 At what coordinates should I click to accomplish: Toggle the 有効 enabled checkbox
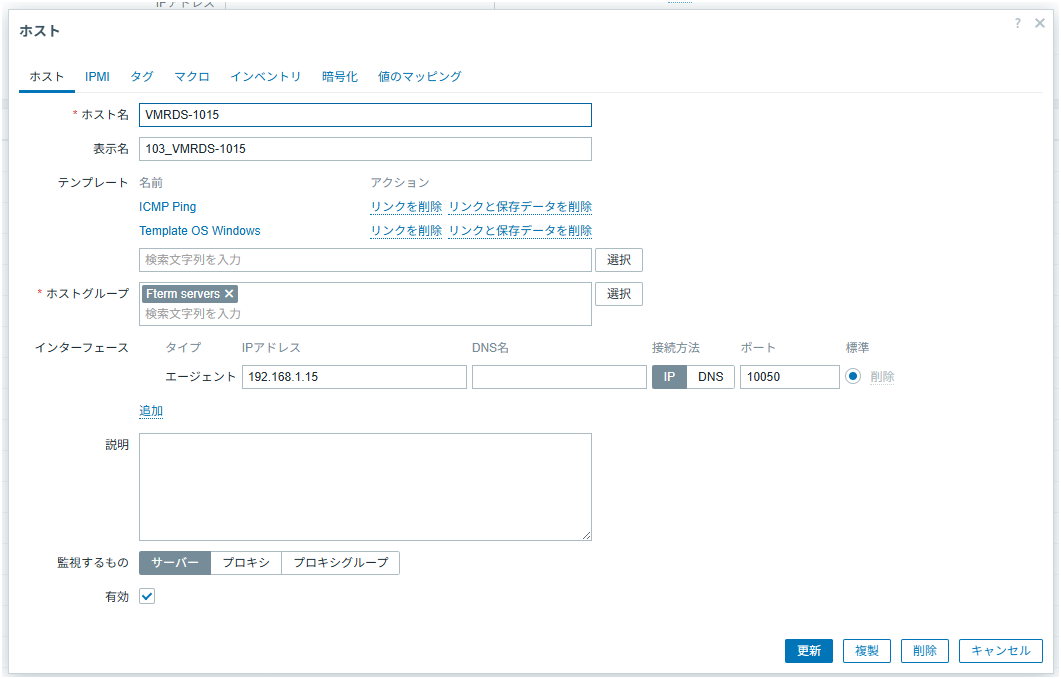pos(147,596)
